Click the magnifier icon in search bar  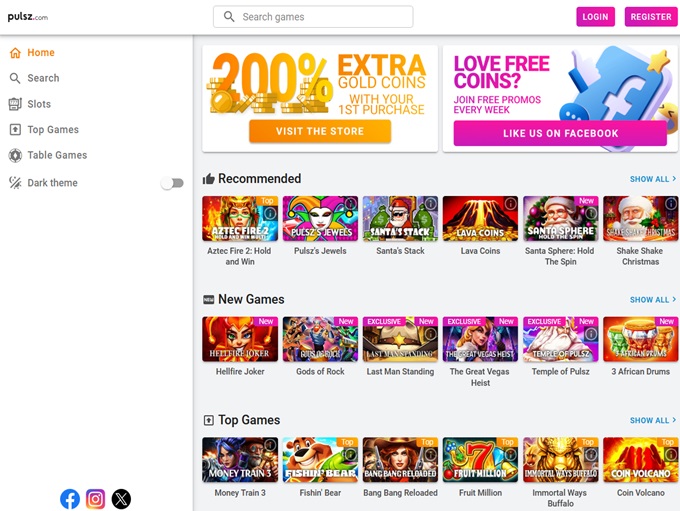[229, 16]
